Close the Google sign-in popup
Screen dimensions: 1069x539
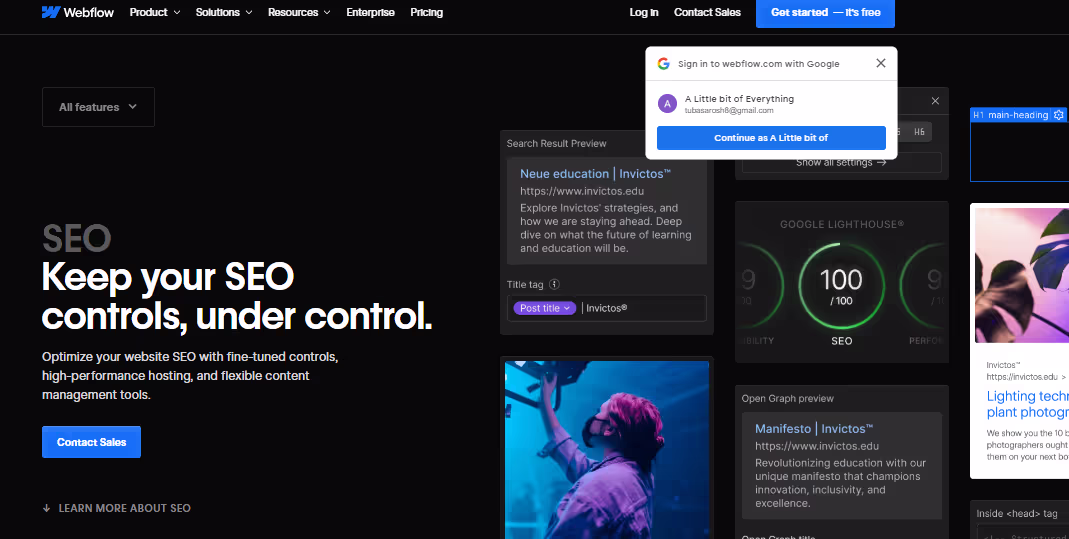click(x=881, y=63)
